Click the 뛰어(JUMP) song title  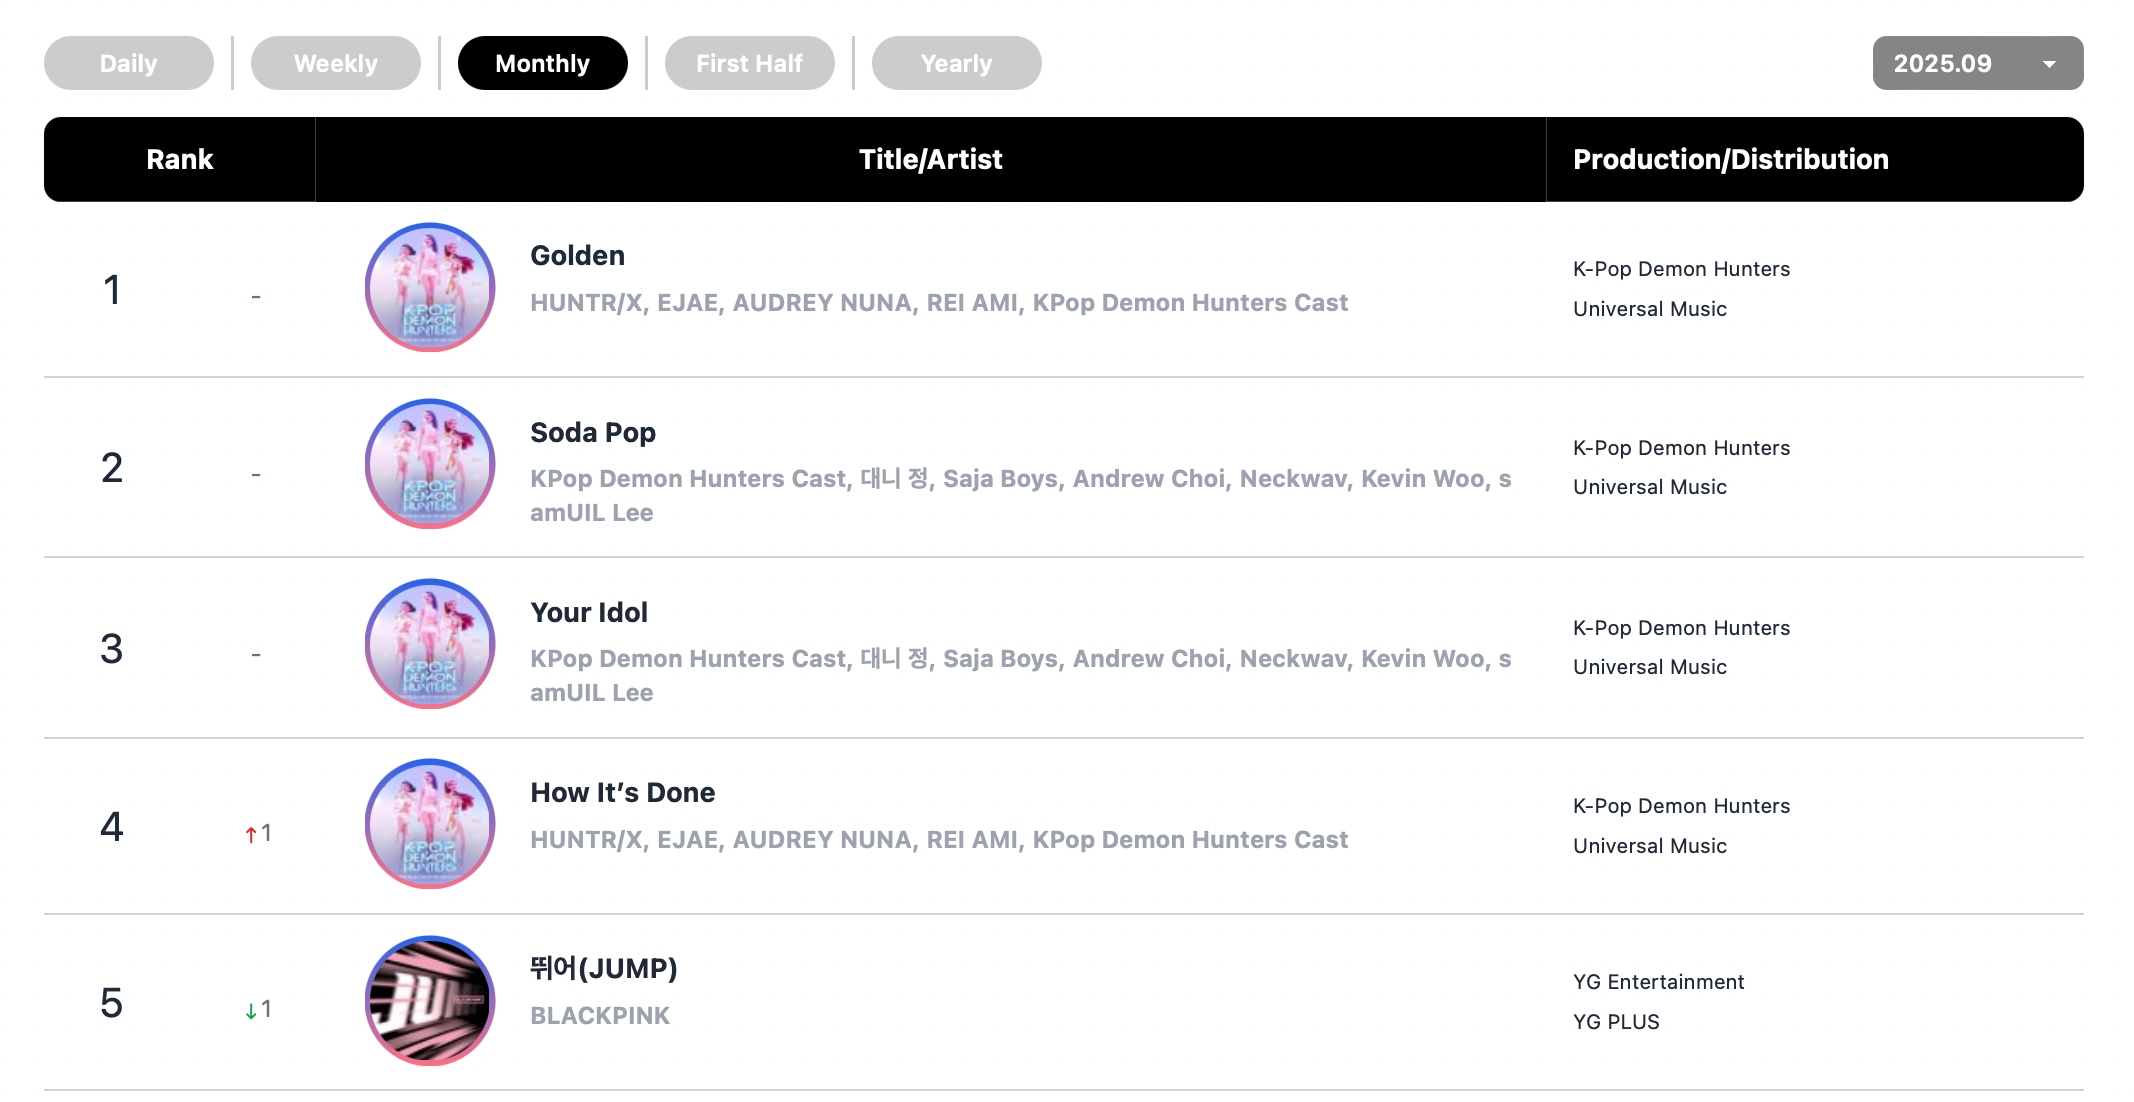point(603,969)
